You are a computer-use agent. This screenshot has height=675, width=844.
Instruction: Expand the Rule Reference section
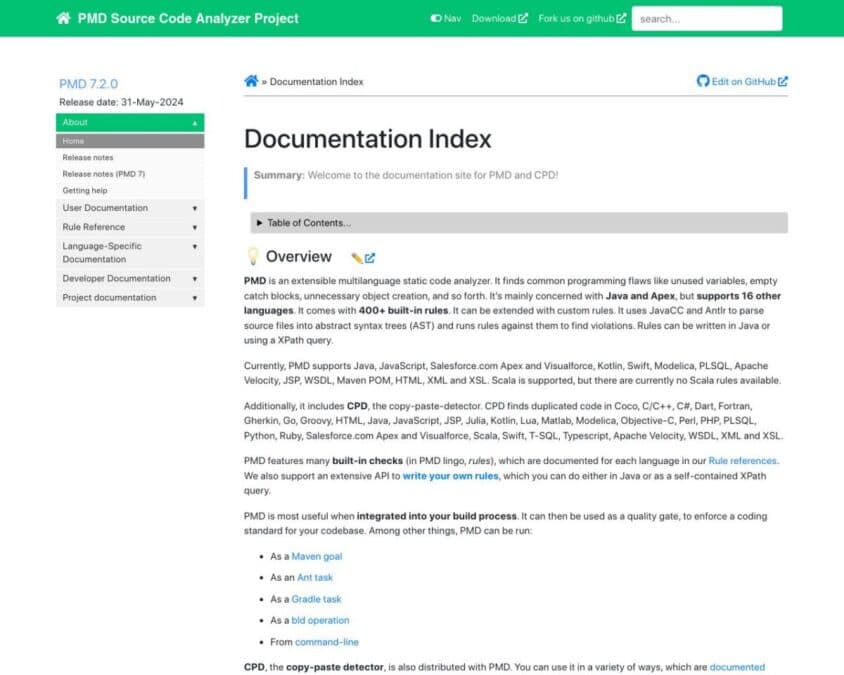point(130,227)
